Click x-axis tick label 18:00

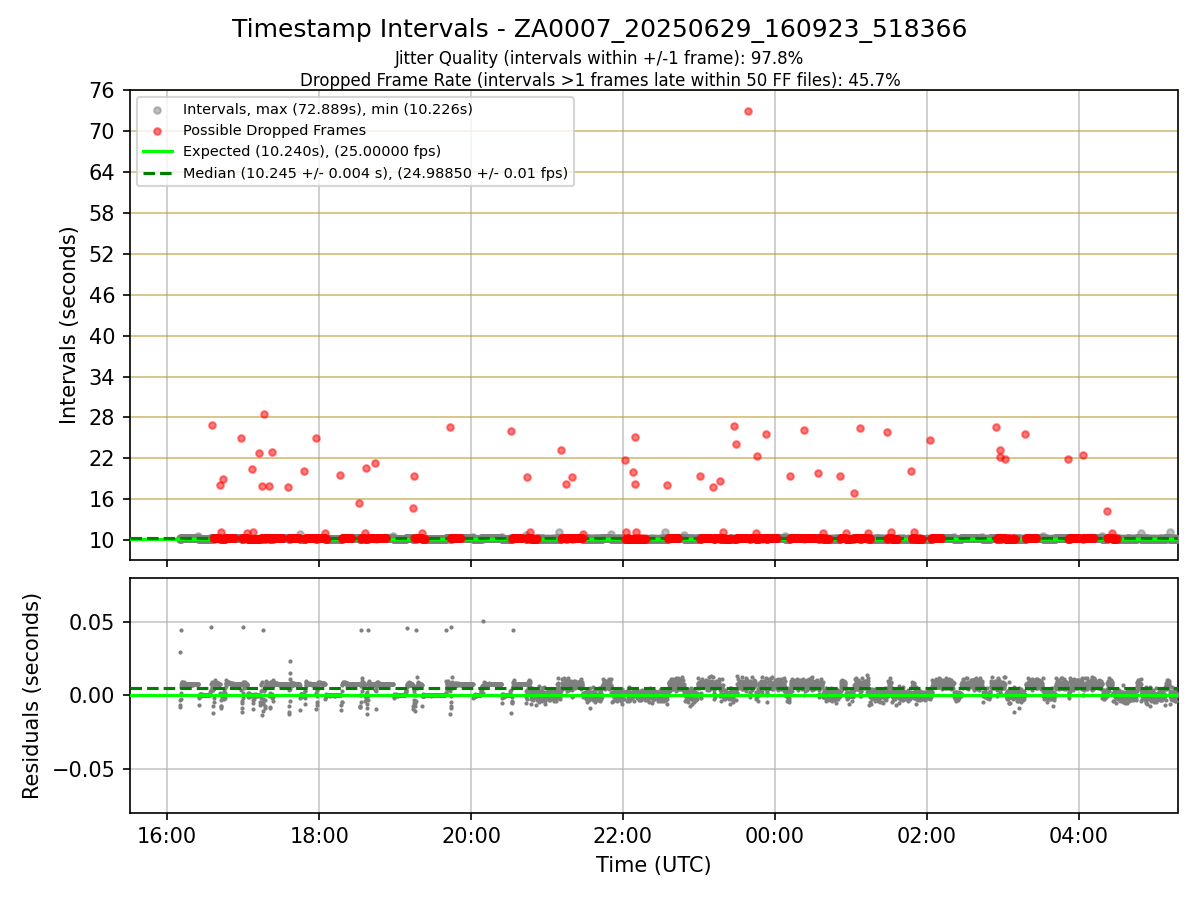pos(318,834)
